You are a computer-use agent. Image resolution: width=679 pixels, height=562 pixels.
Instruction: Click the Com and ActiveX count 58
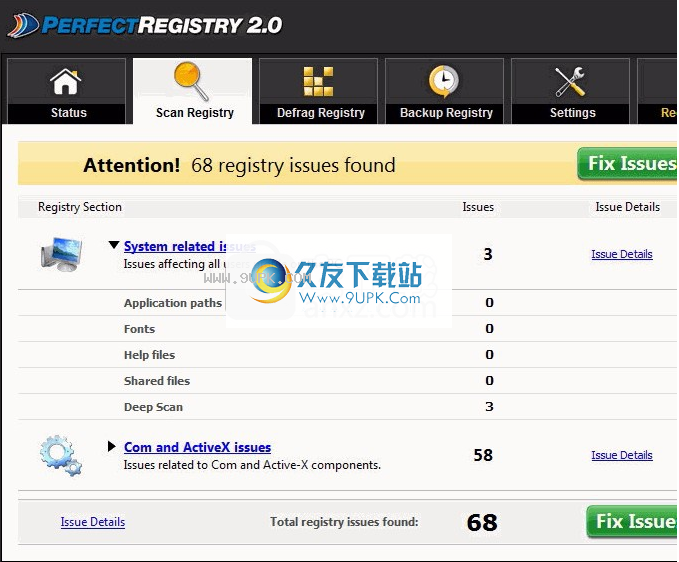click(483, 455)
